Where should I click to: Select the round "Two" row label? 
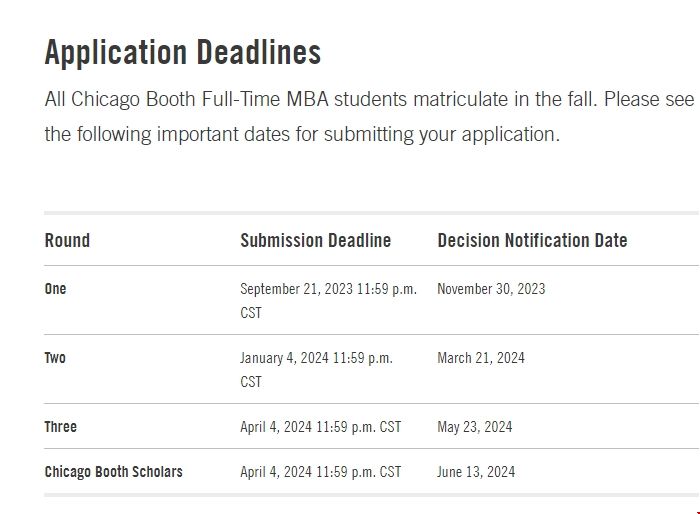[x=55, y=358]
